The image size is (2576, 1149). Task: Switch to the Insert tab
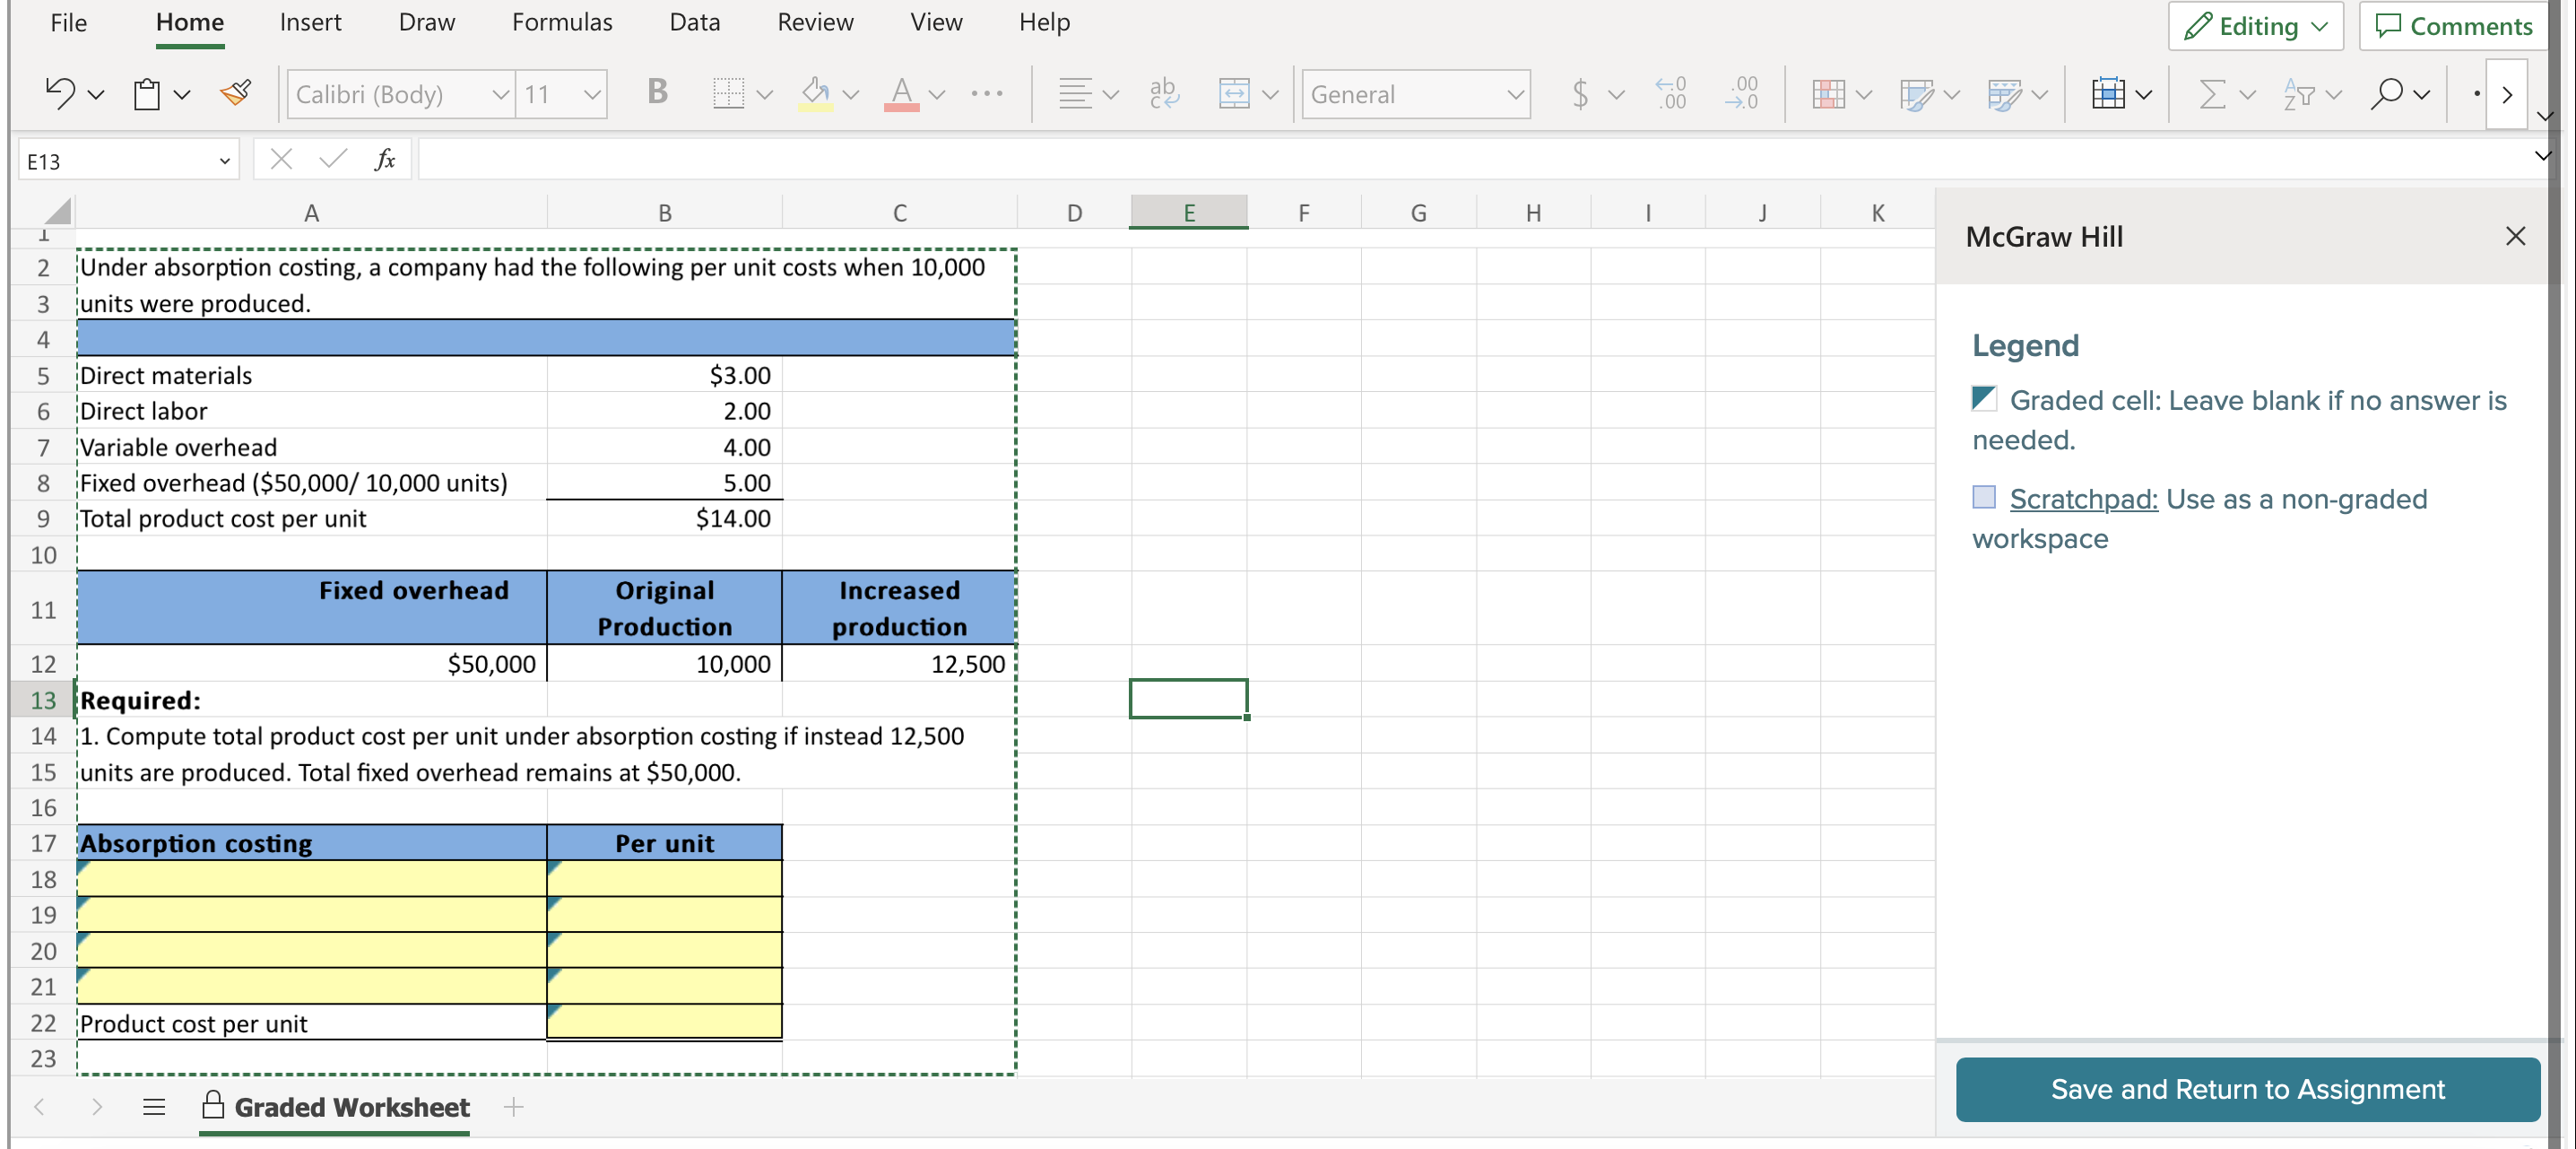point(310,22)
